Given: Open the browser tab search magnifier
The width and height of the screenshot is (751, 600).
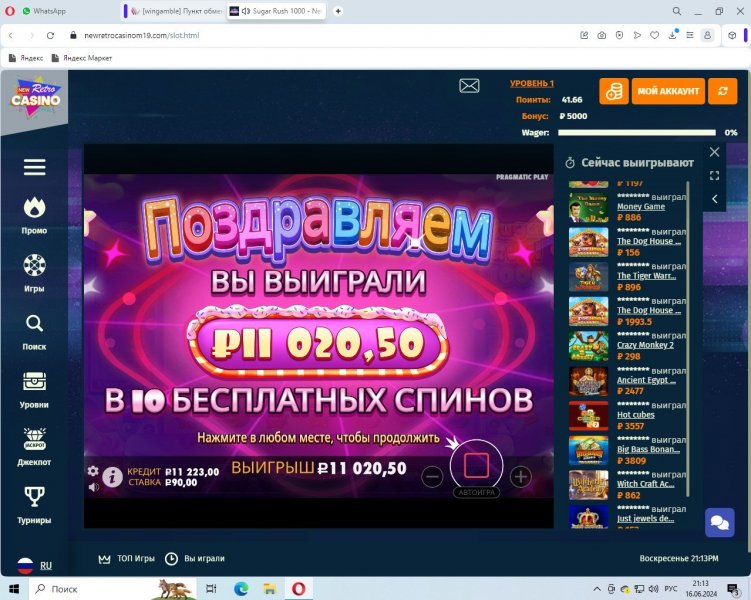Looking at the screenshot, I should 677,11.
